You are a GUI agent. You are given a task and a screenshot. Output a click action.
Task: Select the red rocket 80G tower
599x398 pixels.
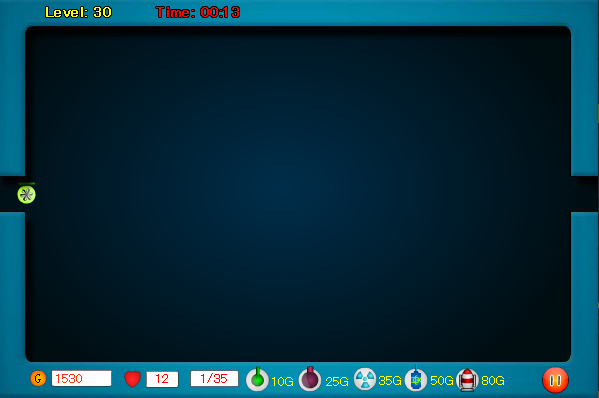pyautogui.click(x=468, y=380)
